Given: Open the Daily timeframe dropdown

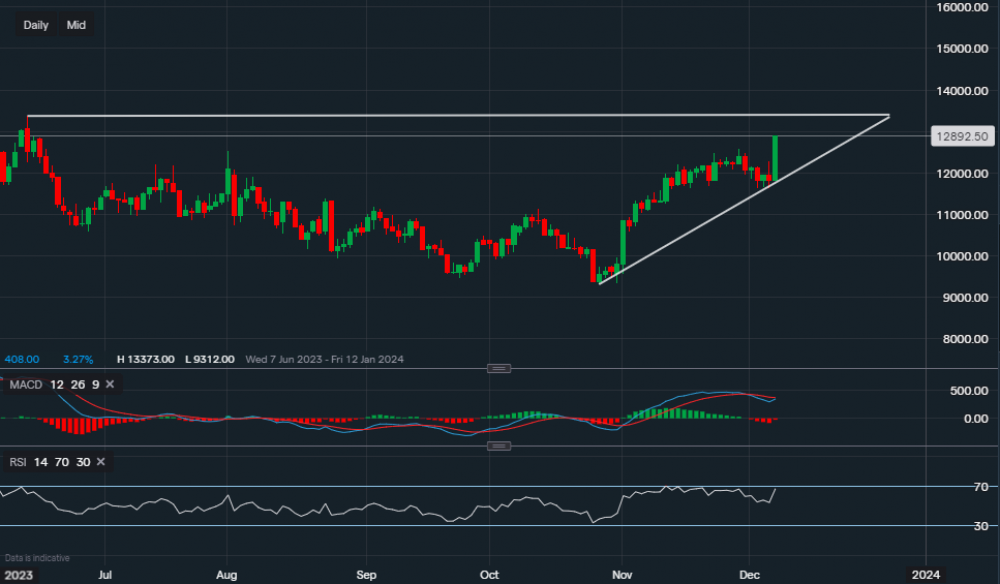Looking at the screenshot, I should (36, 25).
